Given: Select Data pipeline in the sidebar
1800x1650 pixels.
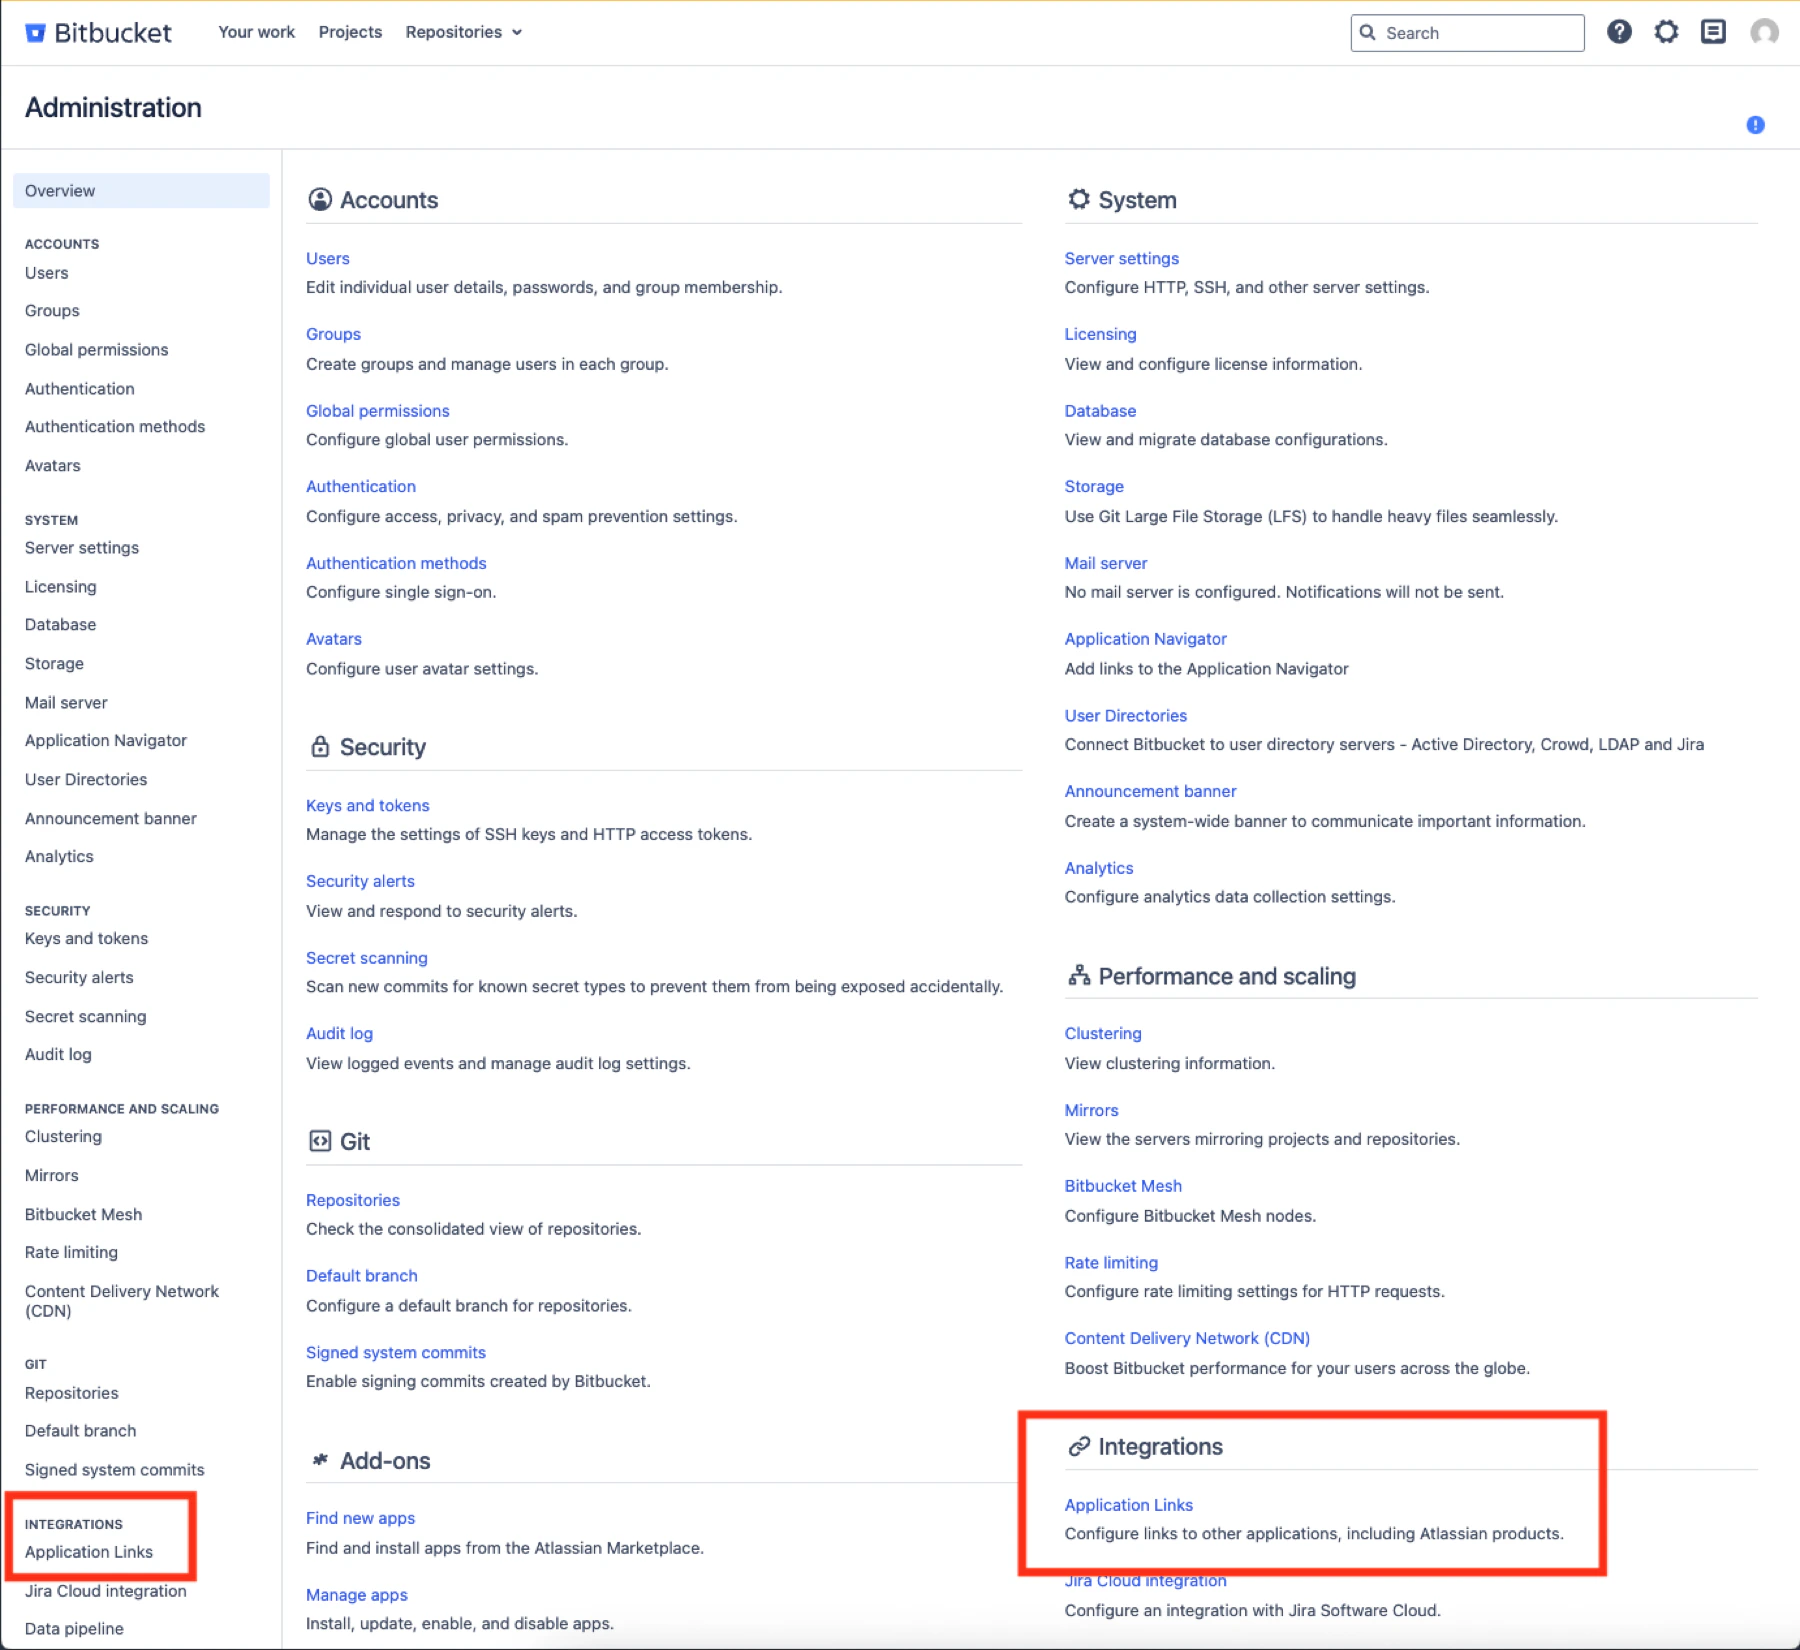Looking at the screenshot, I should [74, 1628].
